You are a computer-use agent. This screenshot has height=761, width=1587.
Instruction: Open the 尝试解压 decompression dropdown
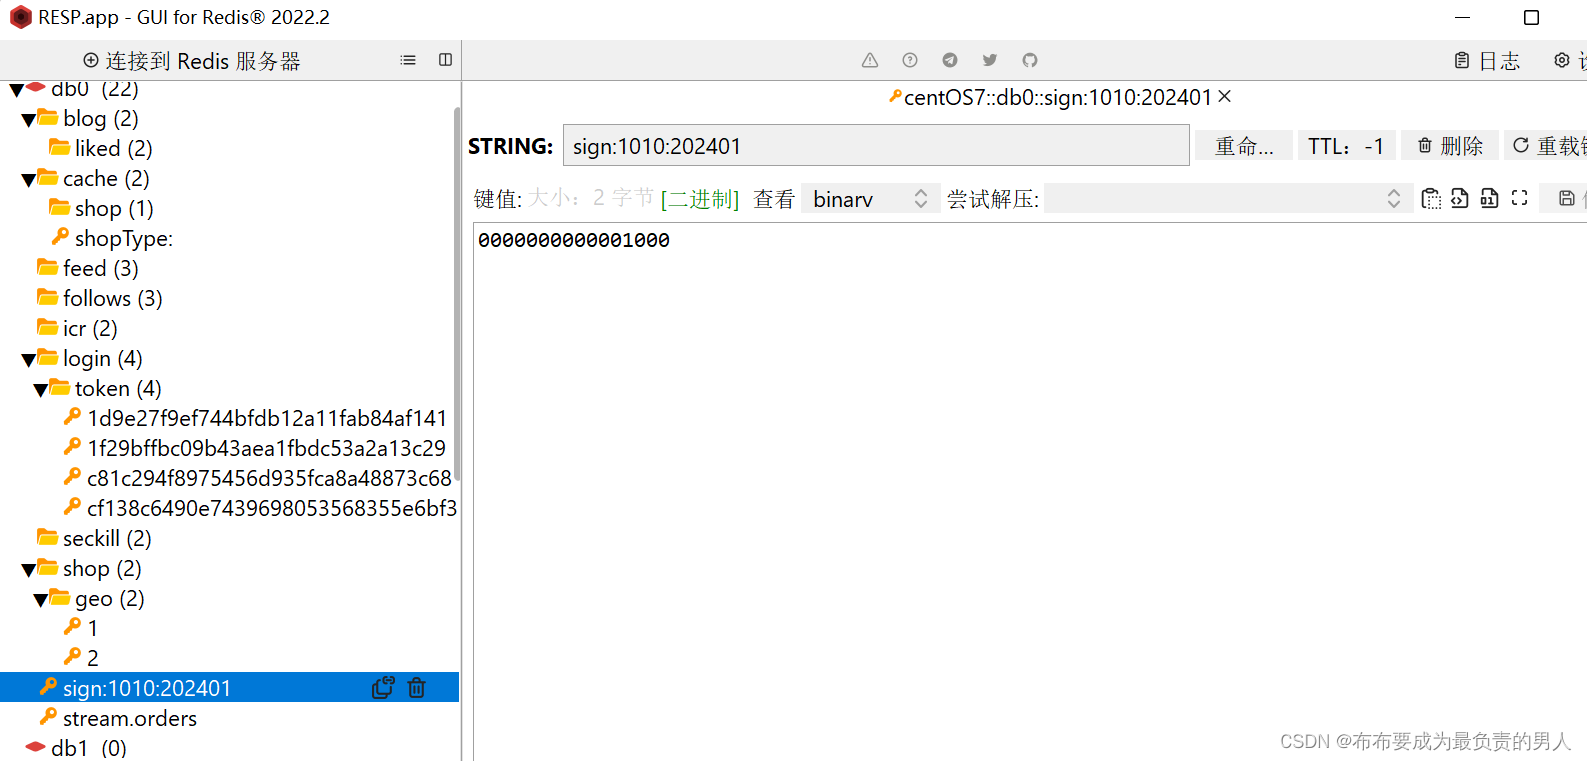click(1228, 199)
